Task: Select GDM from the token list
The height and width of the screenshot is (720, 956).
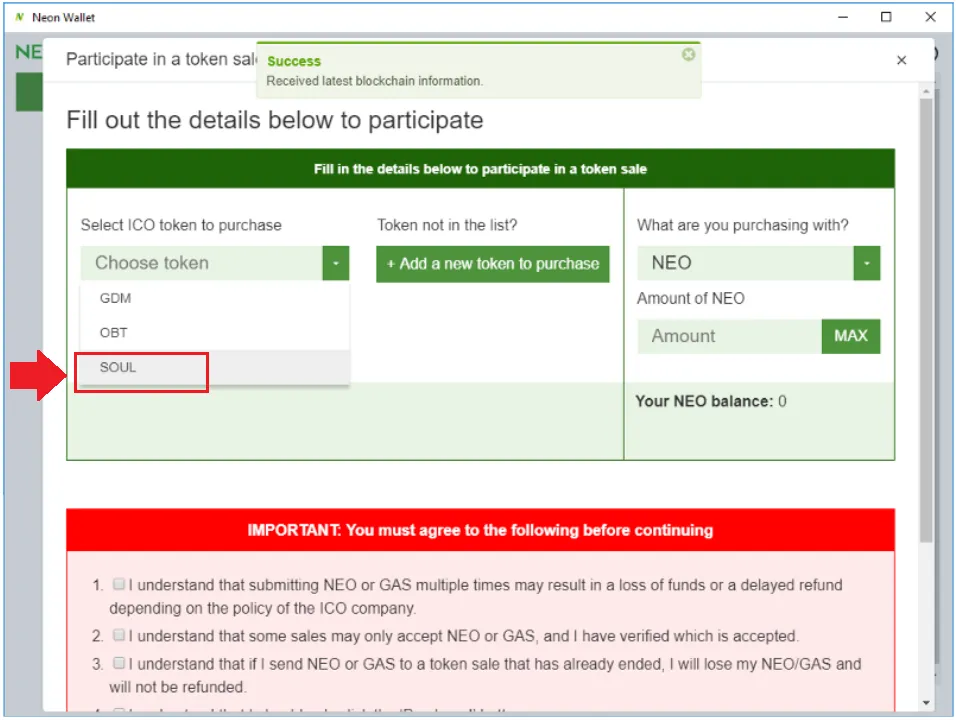Action: coord(215,298)
